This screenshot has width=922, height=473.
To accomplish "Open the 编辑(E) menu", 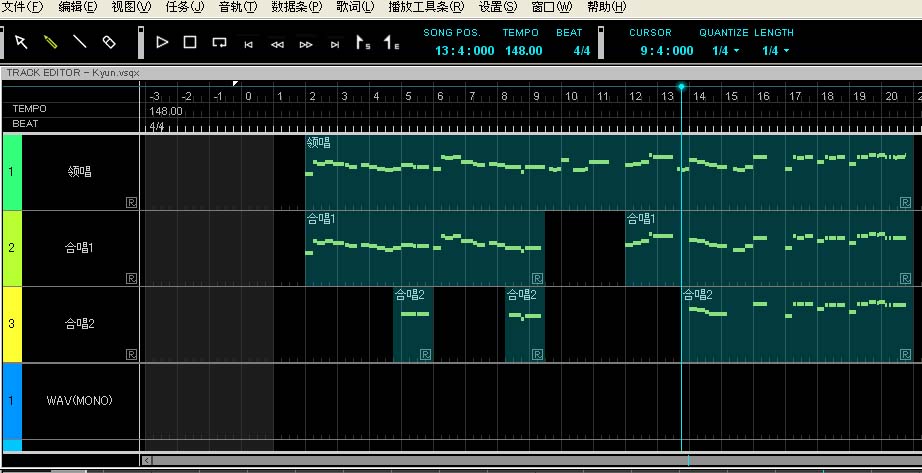I will [78, 7].
